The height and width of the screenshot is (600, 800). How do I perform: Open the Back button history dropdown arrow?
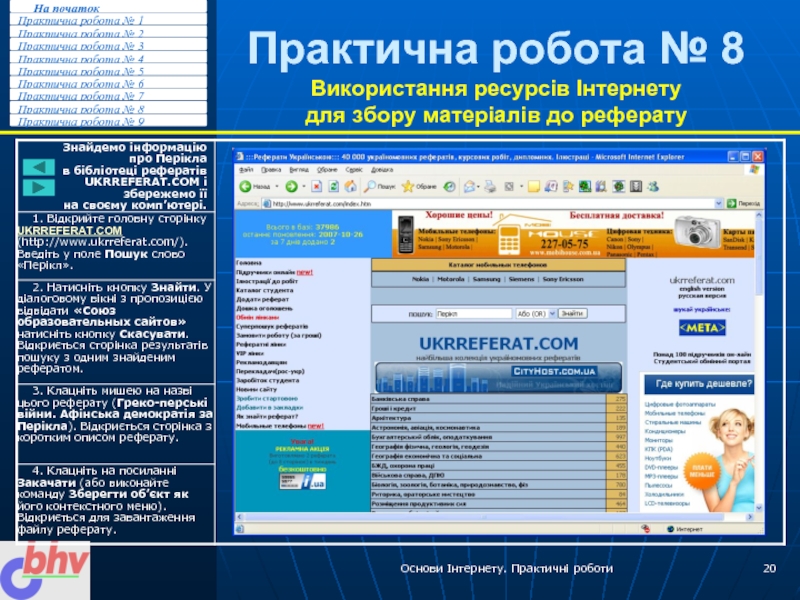point(277,187)
